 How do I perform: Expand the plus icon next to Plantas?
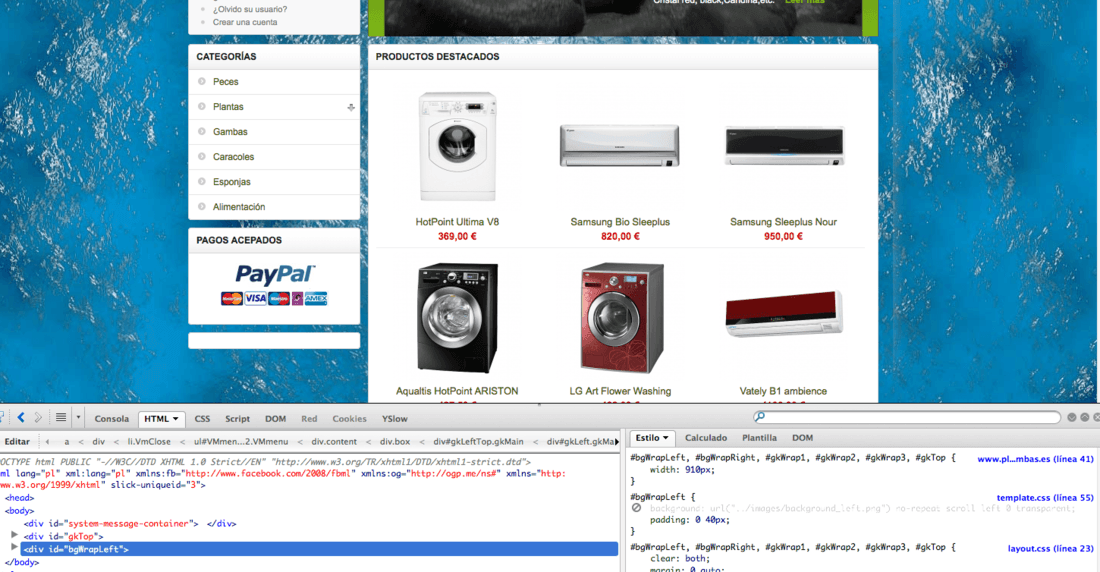tap(351, 107)
